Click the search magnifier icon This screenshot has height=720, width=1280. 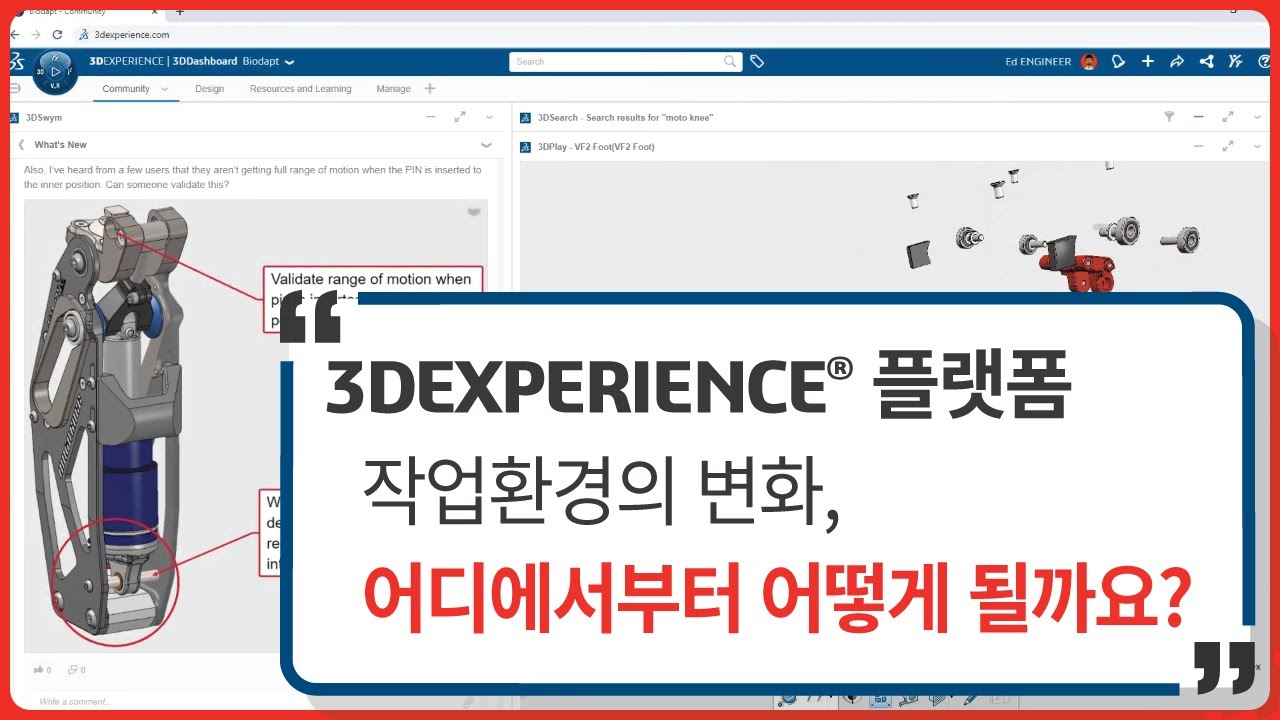point(730,62)
